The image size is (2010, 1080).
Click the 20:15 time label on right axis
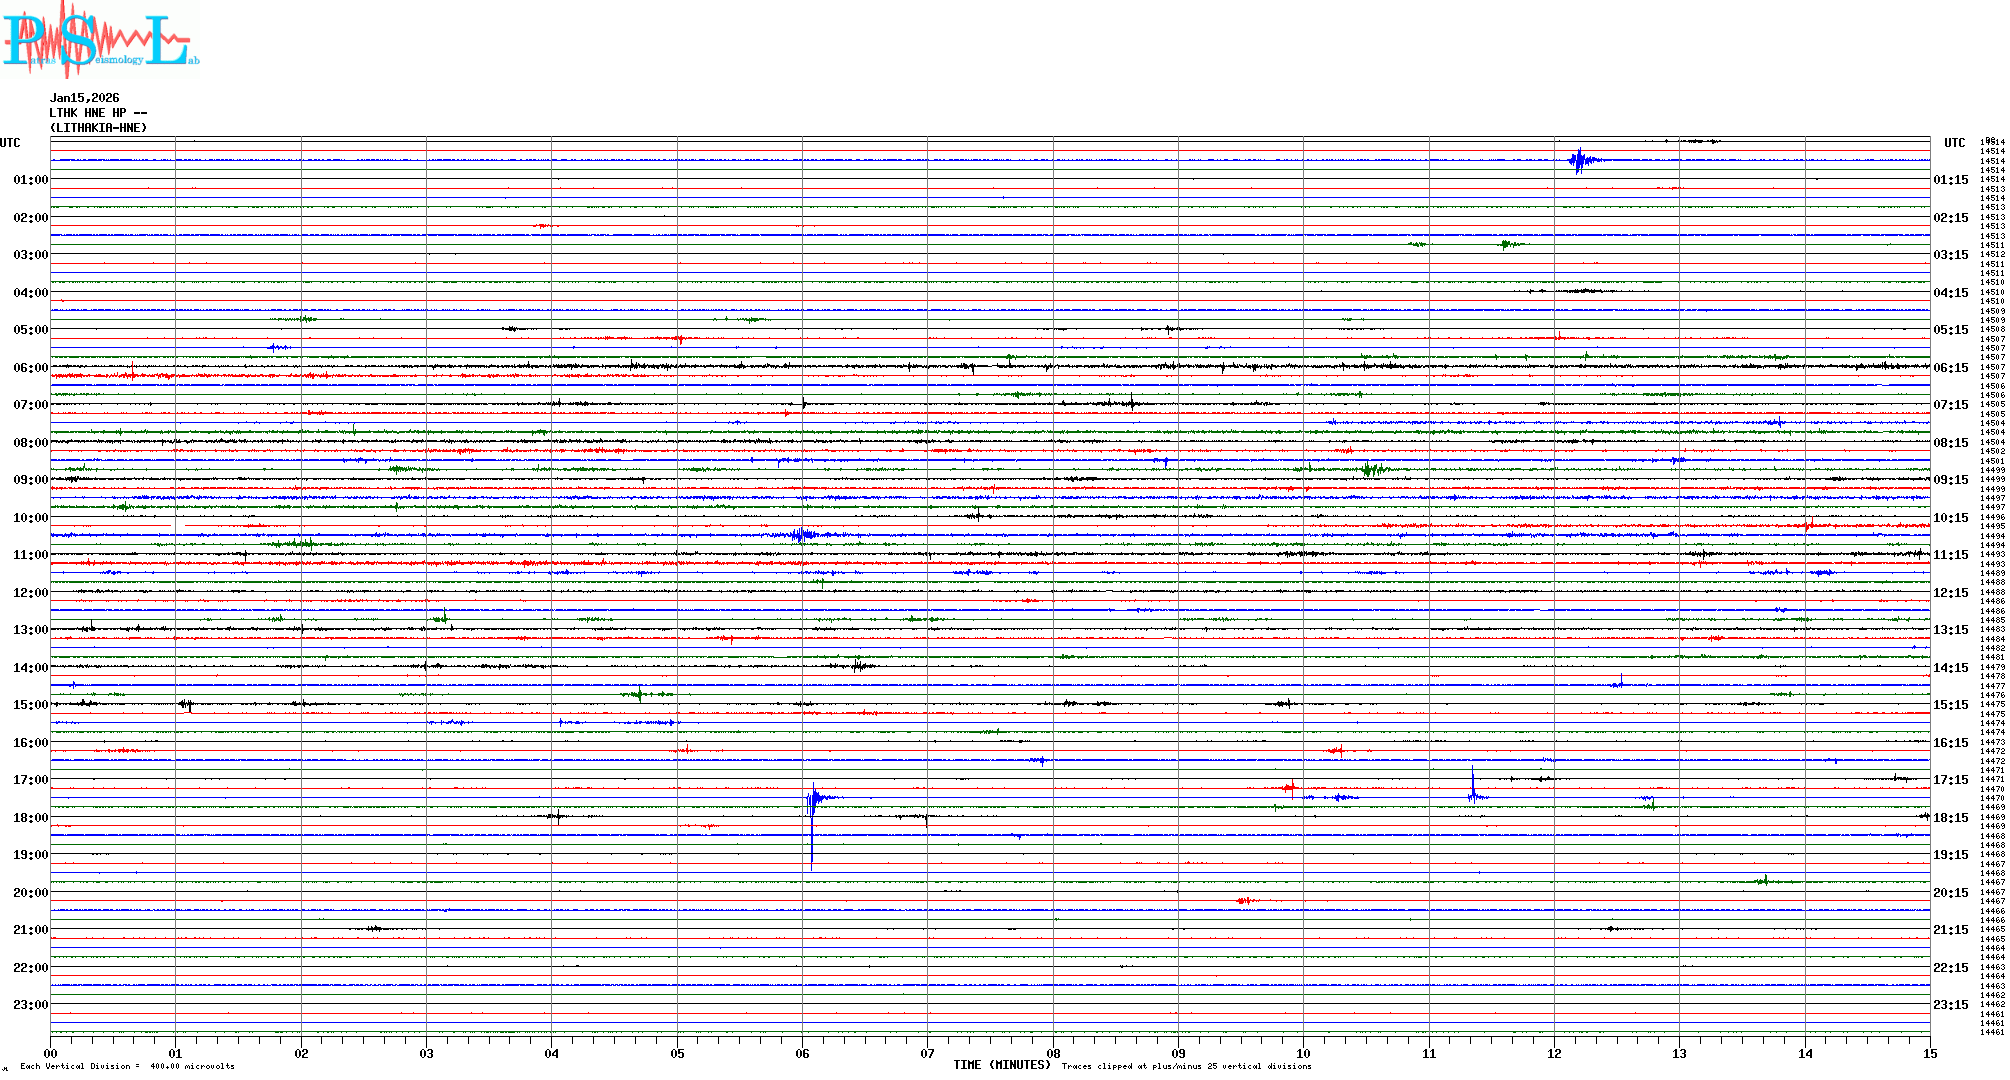1950,893
